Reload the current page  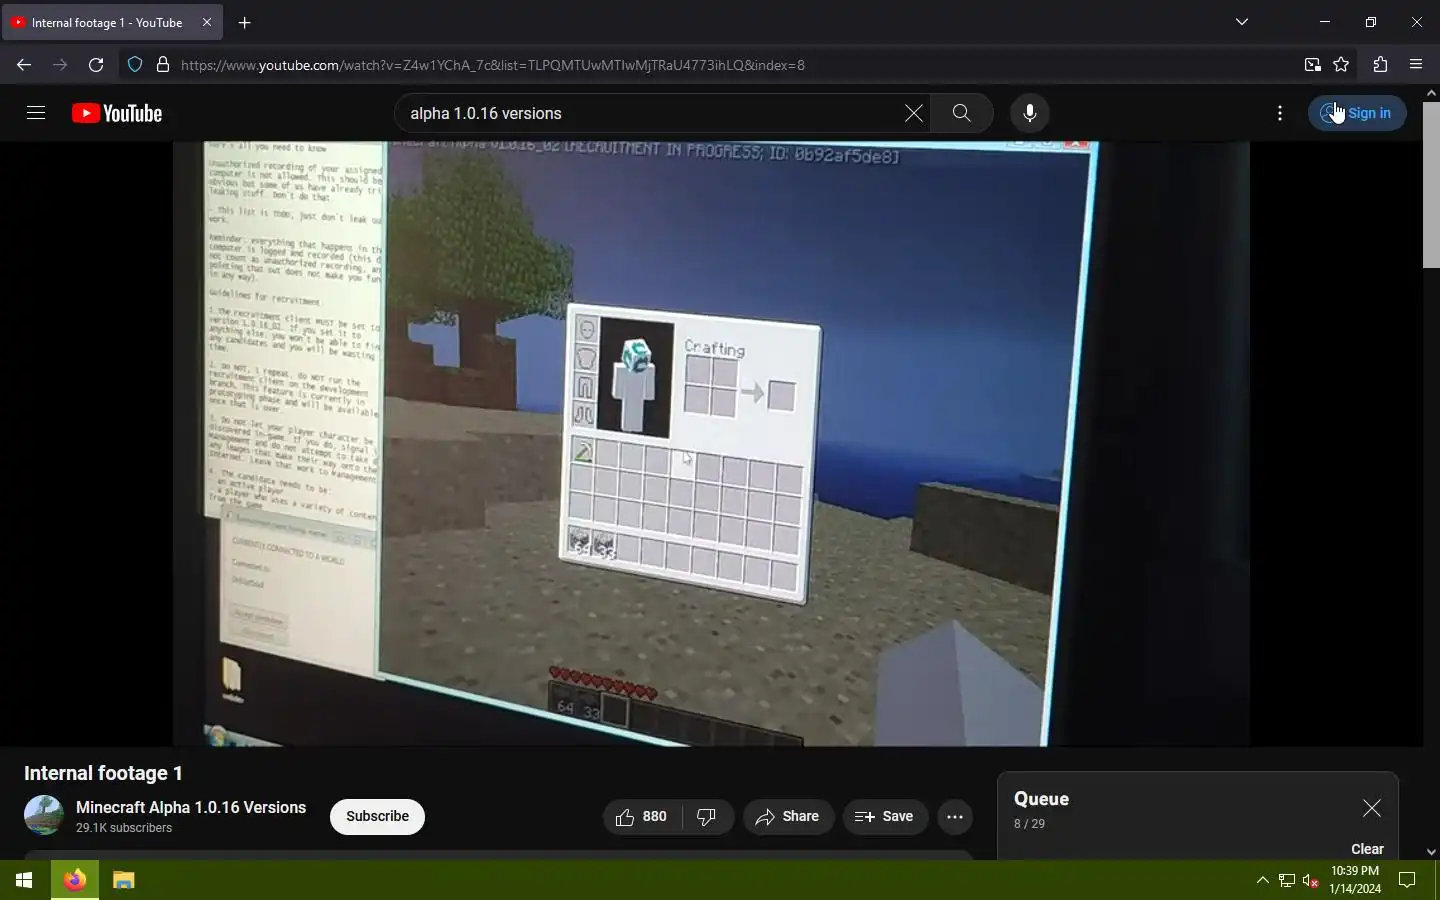pos(96,65)
